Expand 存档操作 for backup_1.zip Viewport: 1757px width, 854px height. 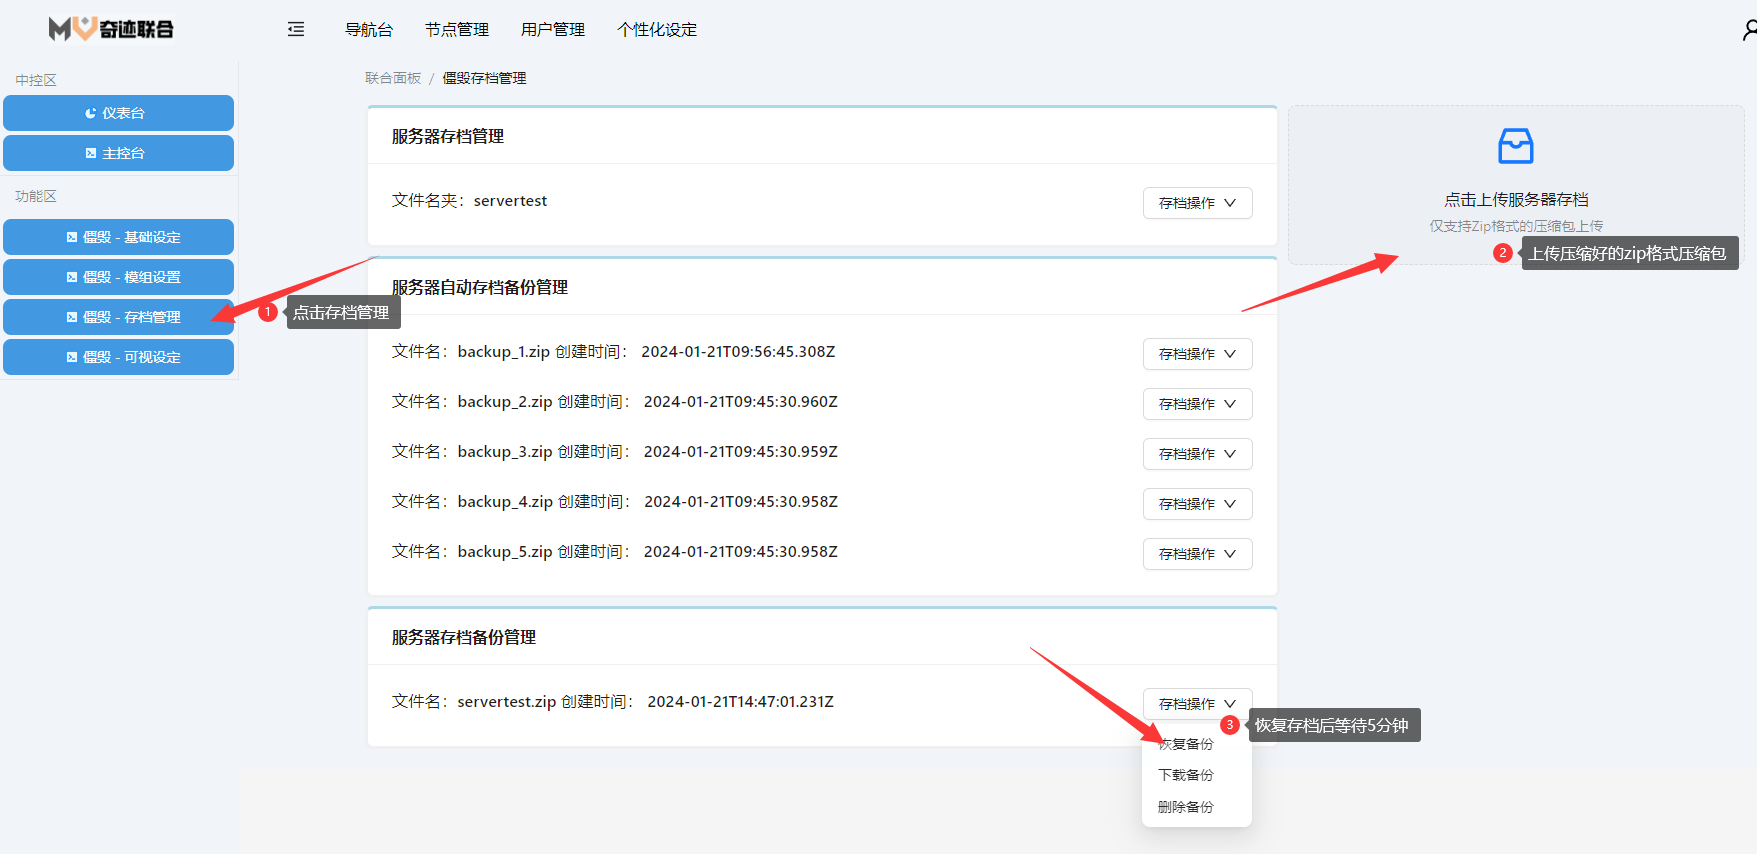(x=1197, y=354)
